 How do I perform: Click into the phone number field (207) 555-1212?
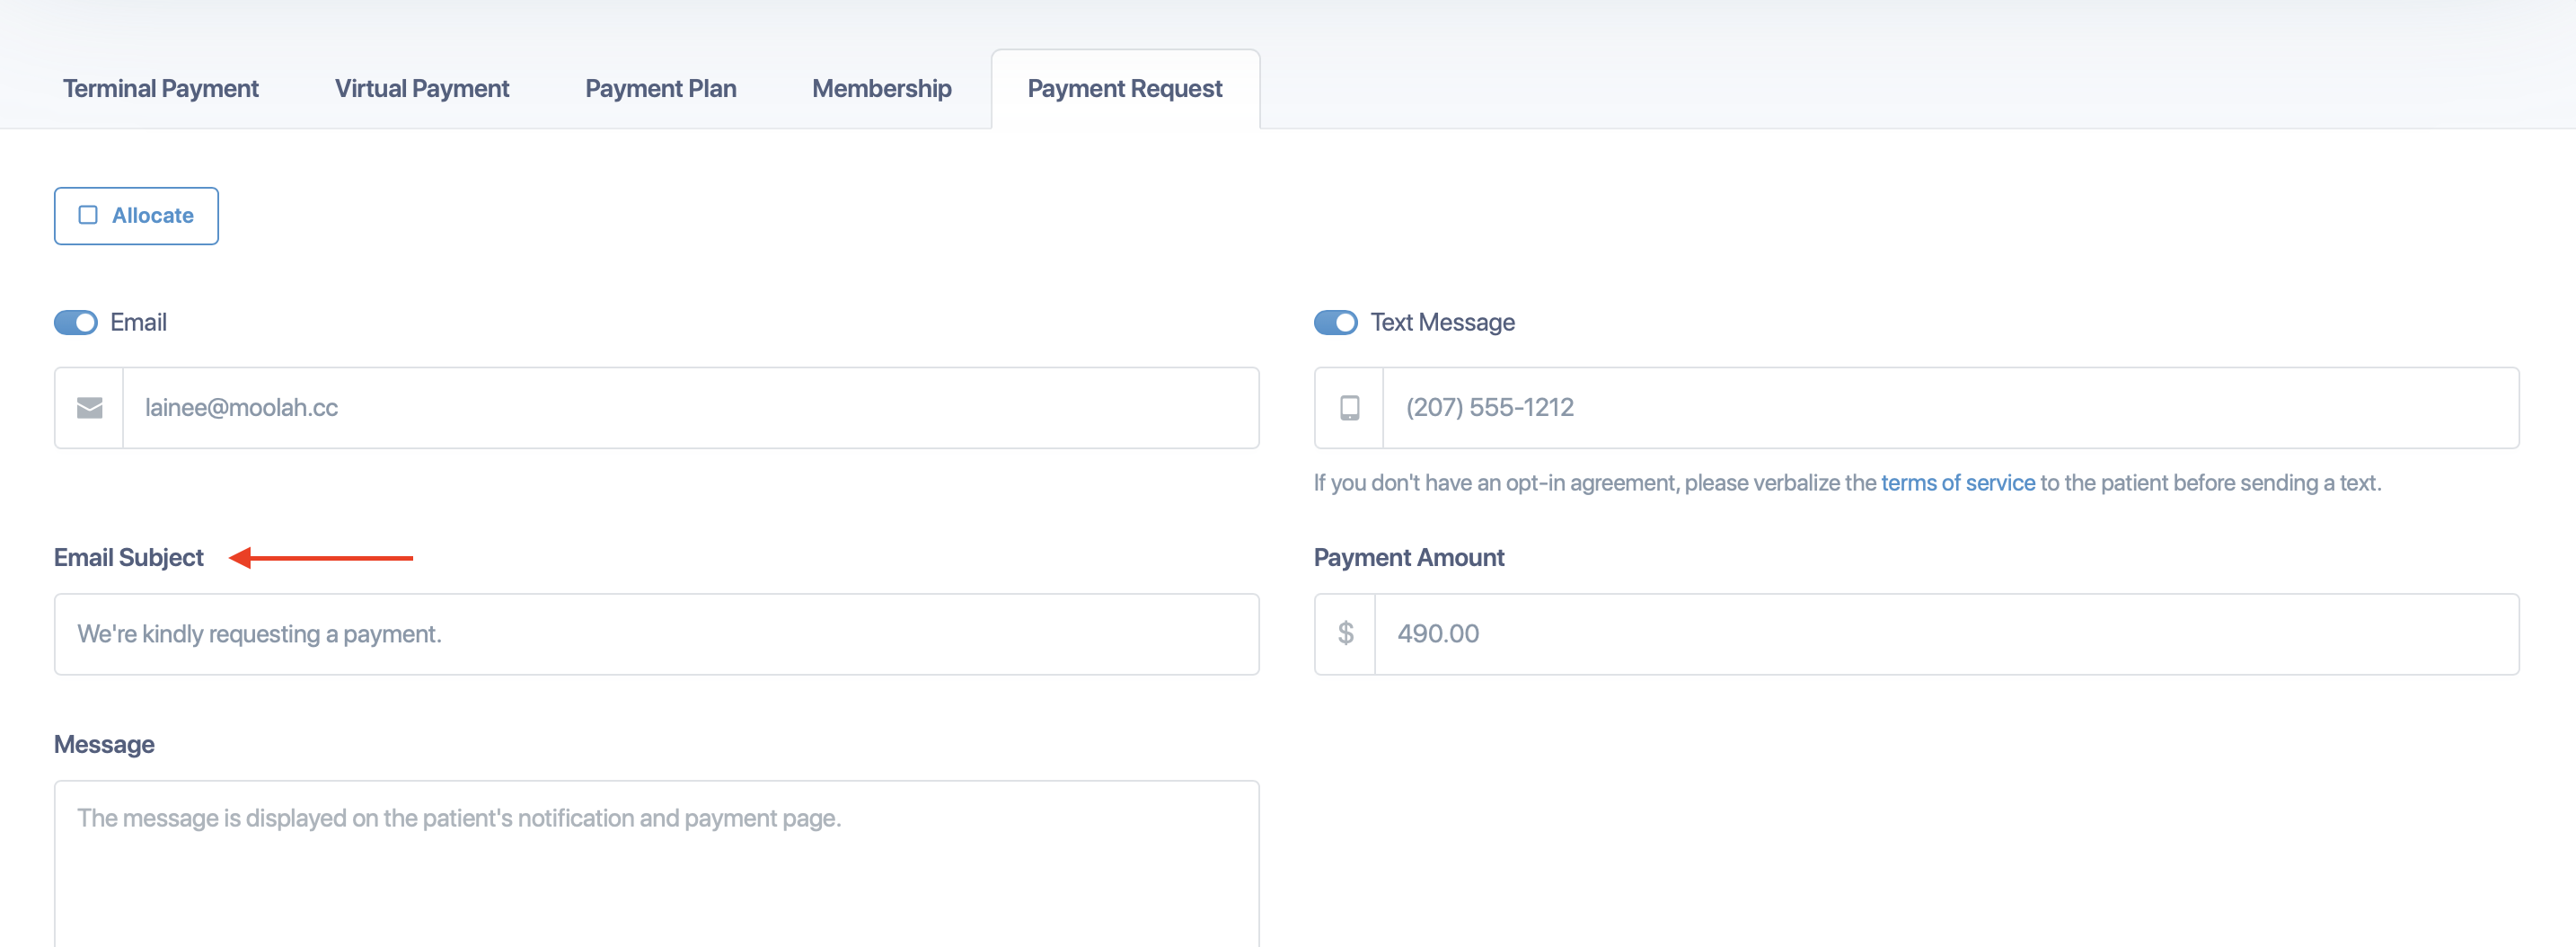coord(1950,408)
